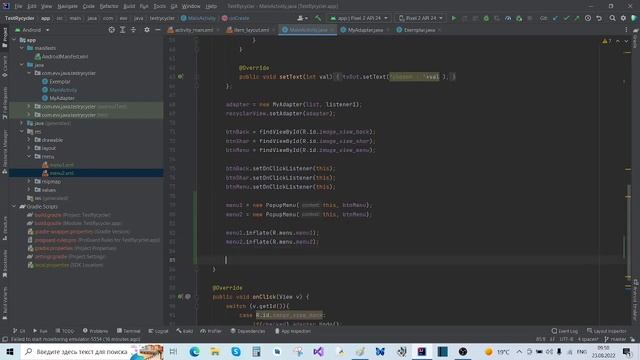Click Collapse All in Project panel

pos(133,30)
